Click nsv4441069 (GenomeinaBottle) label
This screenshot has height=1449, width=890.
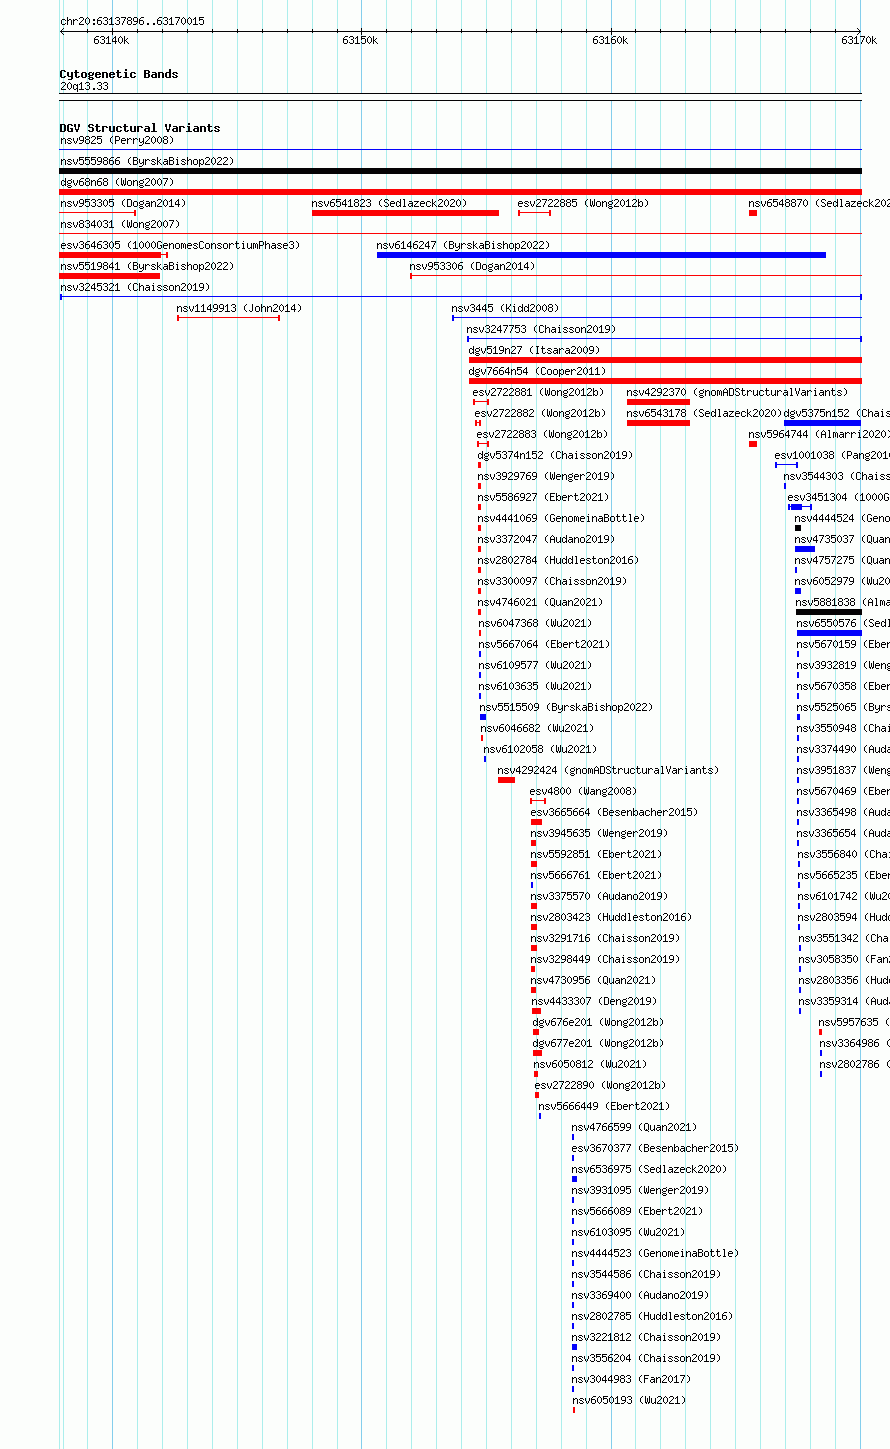(561, 518)
